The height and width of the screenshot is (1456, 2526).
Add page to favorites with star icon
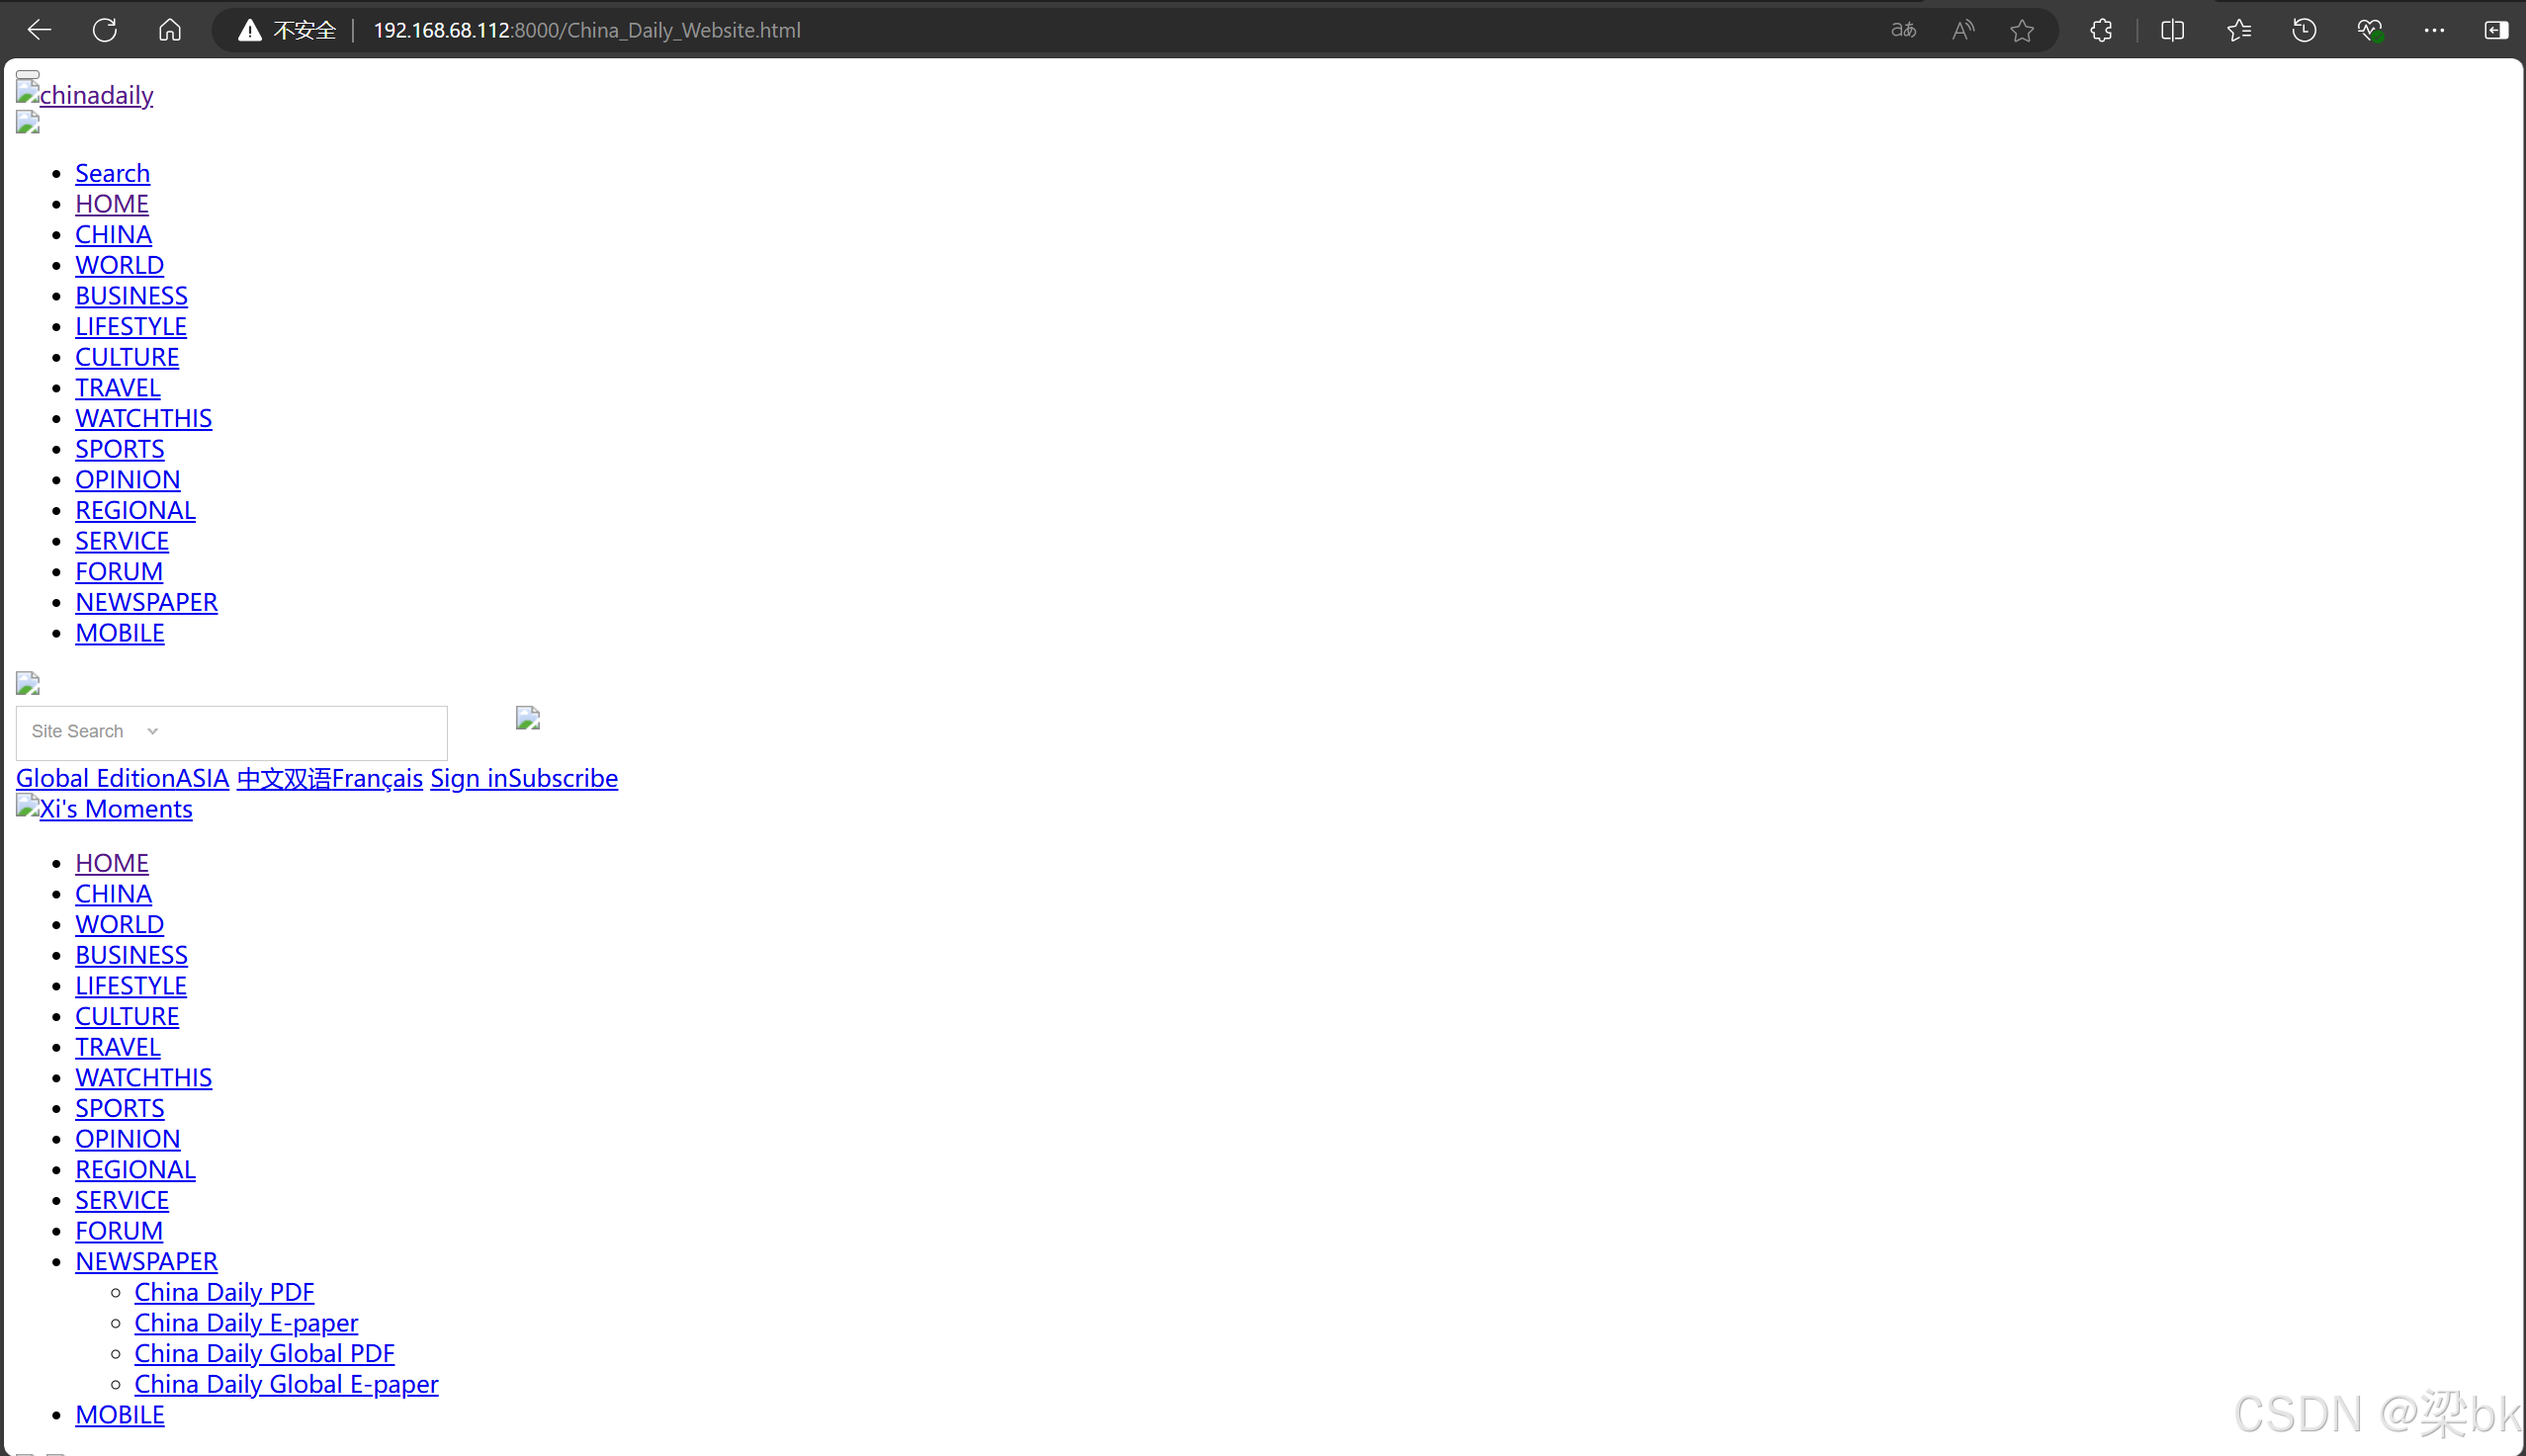[2022, 30]
